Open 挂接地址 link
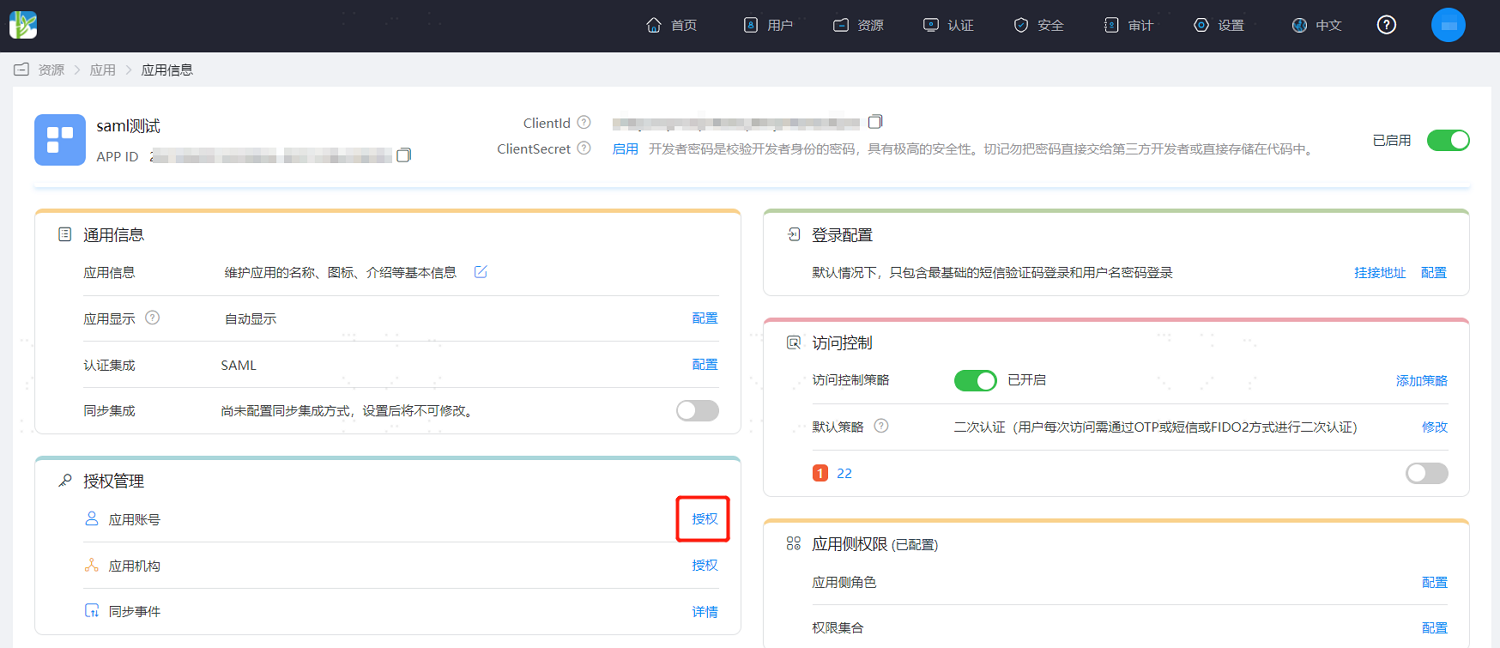This screenshot has width=1500, height=648. click(1380, 272)
